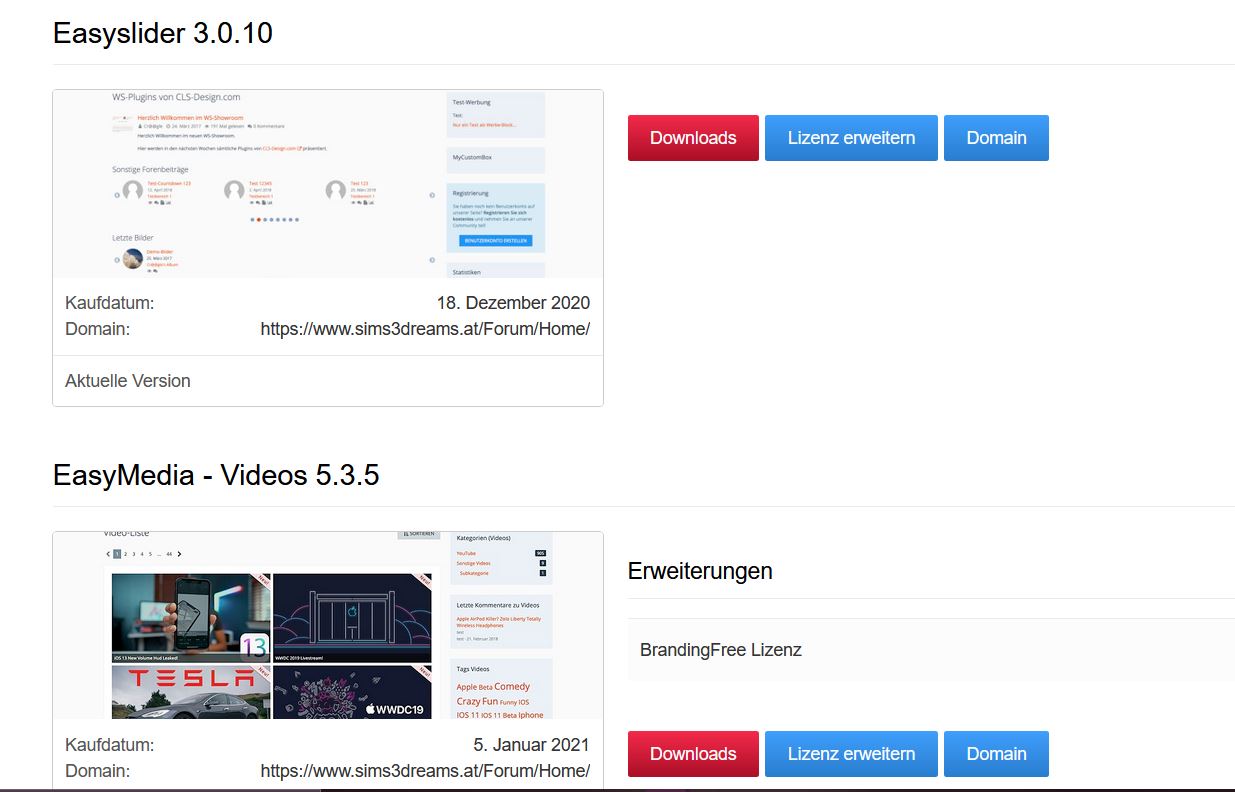The image size is (1235, 792).
Task: Extend the EasyMedia license via Lizenz erweitern
Action: [851, 754]
